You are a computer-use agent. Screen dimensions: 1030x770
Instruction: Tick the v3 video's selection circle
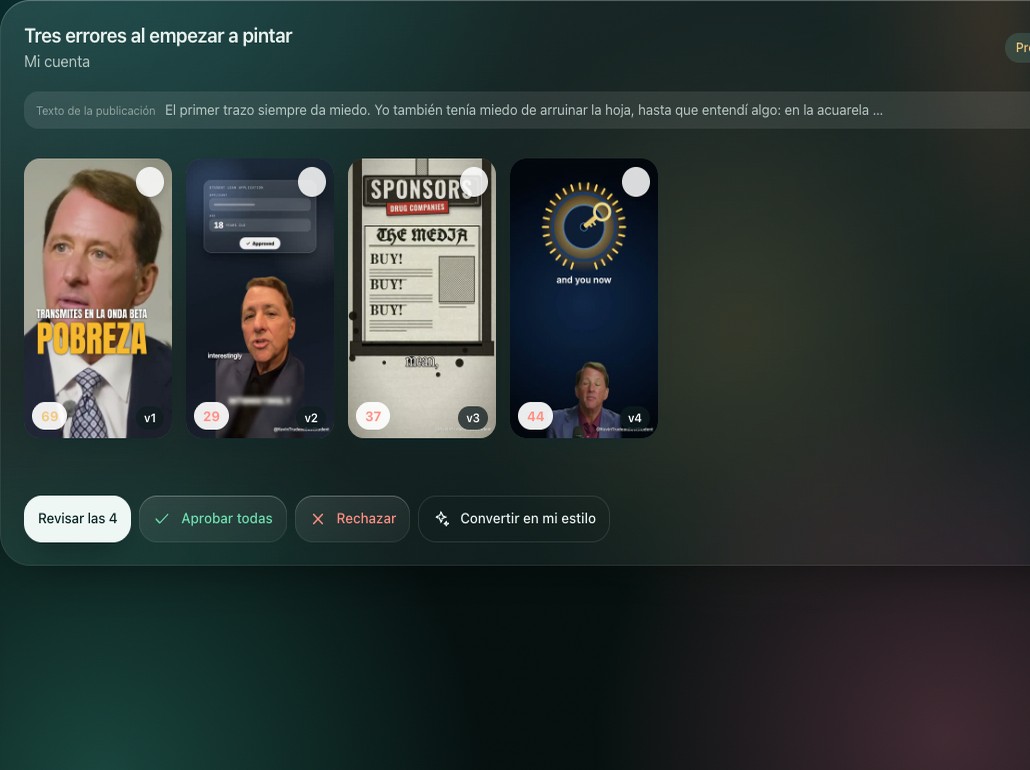[x=474, y=182]
